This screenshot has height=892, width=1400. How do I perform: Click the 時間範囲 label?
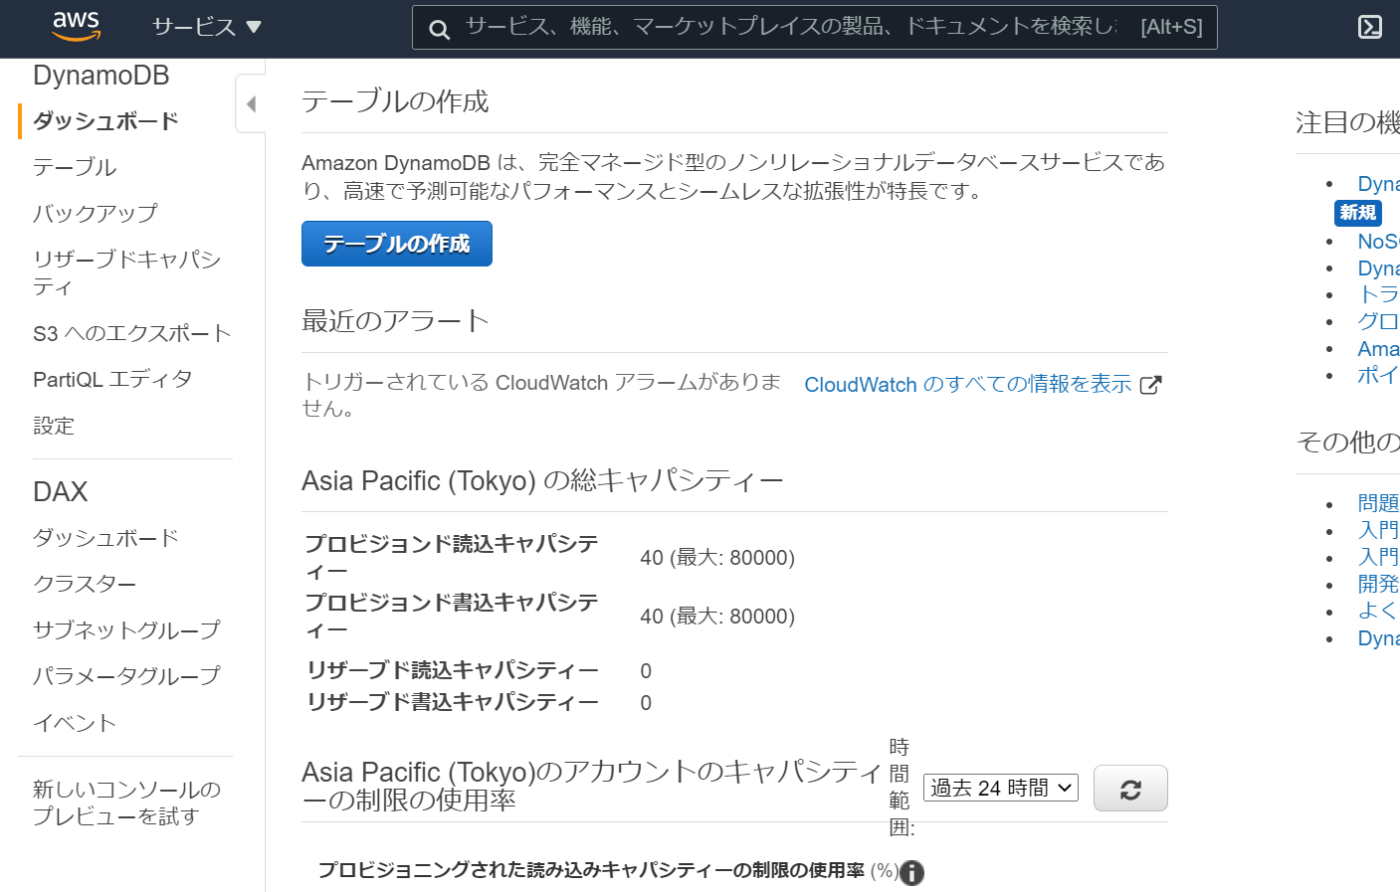pyautogui.click(x=901, y=788)
